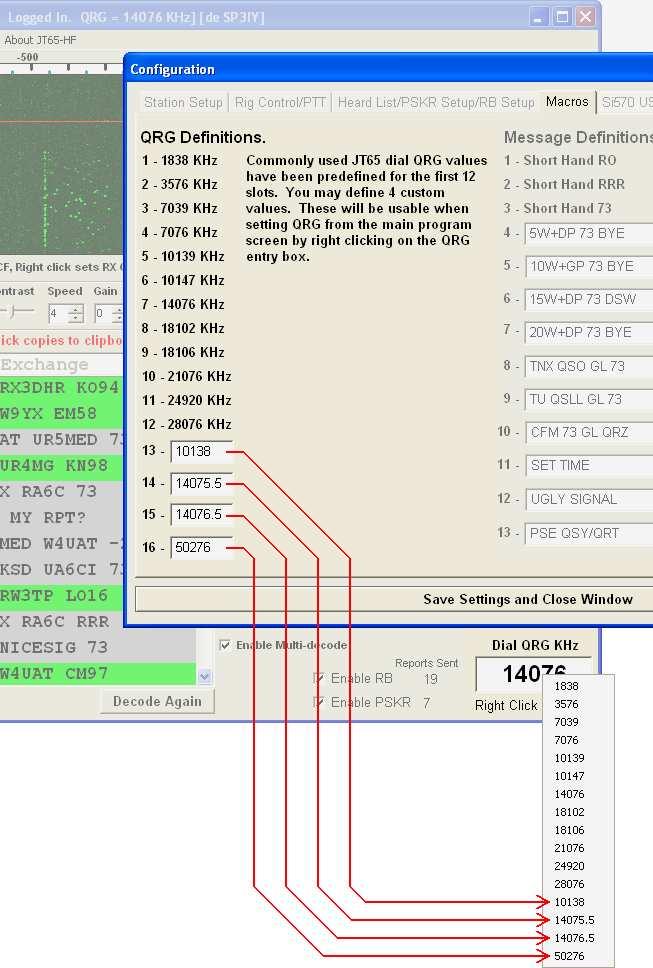Image resolution: width=653 pixels, height=968 pixels.
Task: Click decoded row W4UAT CM97
Action: click(x=98, y=674)
